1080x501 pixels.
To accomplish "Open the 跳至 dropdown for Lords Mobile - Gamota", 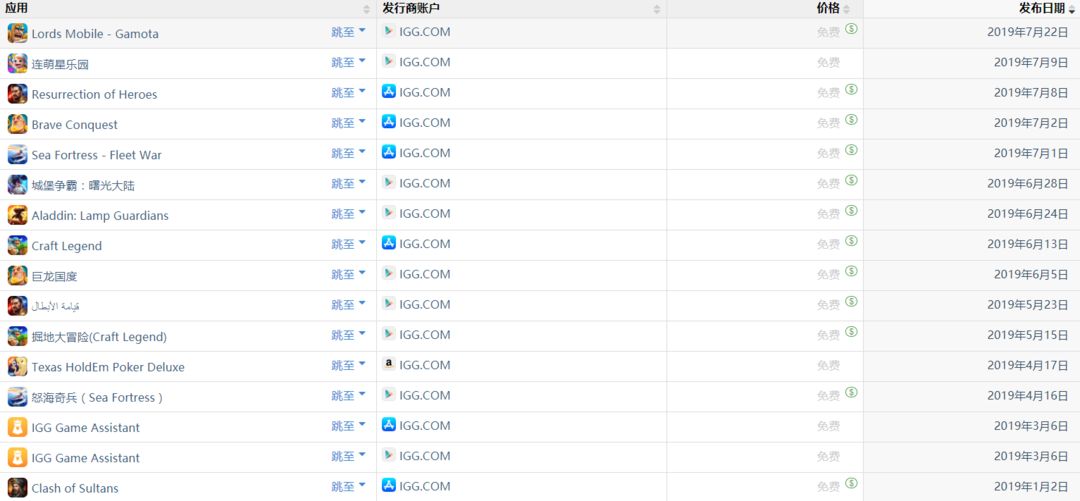I will (x=349, y=32).
